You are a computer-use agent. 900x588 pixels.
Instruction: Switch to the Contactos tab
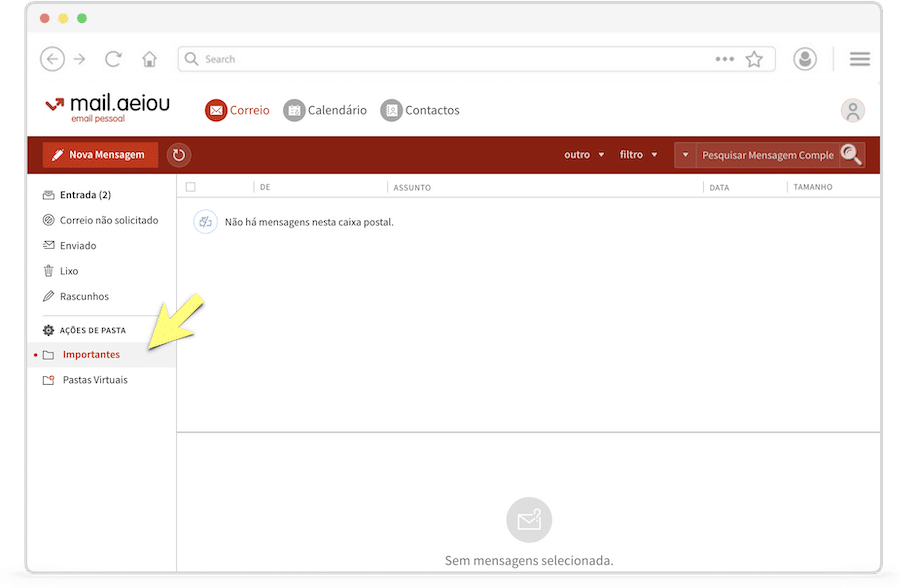420,111
